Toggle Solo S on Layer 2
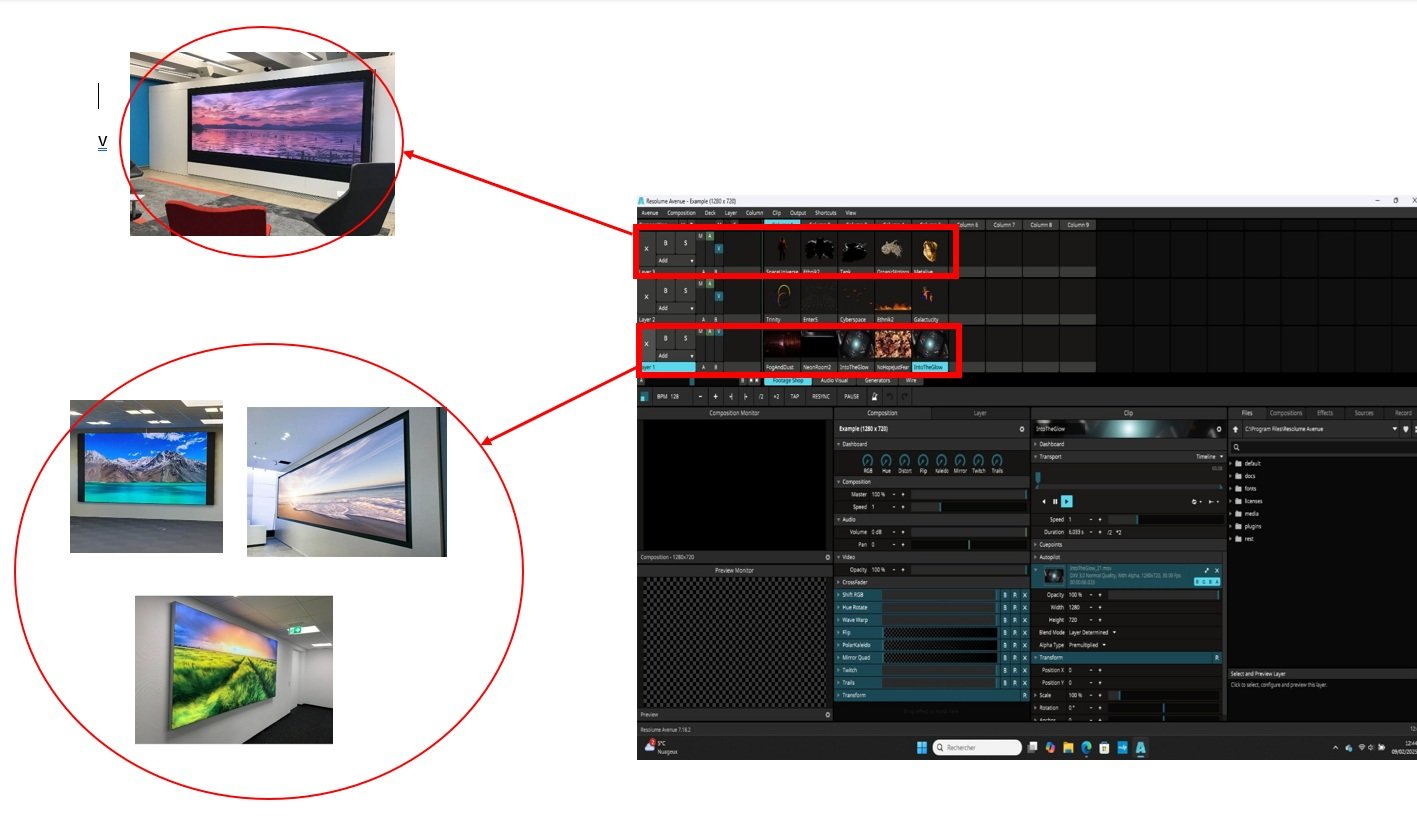This screenshot has height=823, width=1417. [685, 290]
